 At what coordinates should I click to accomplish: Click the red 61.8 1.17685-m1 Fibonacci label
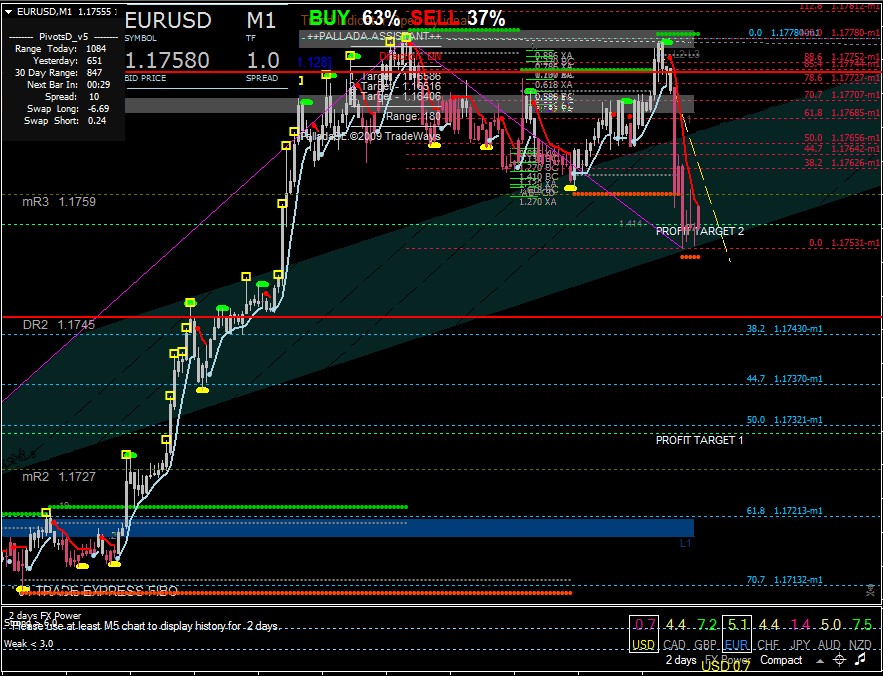(x=842, y=113)
